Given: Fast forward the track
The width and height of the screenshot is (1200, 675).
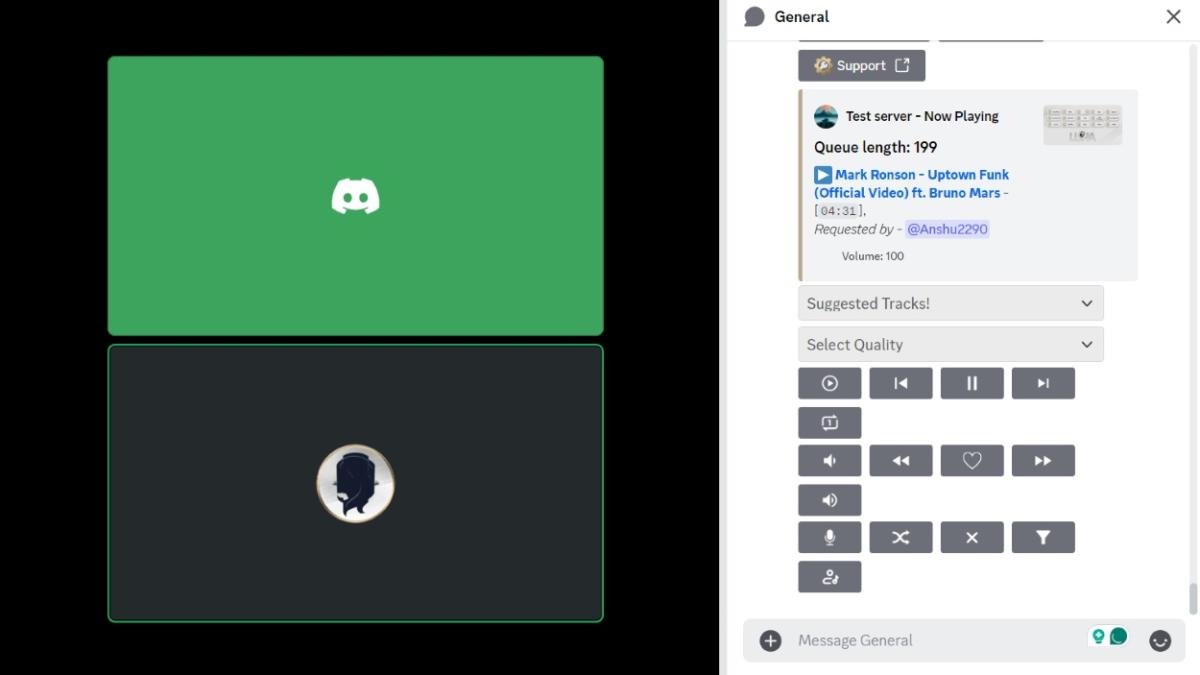Looking at the screenshot, I should tap(1043, 460).
